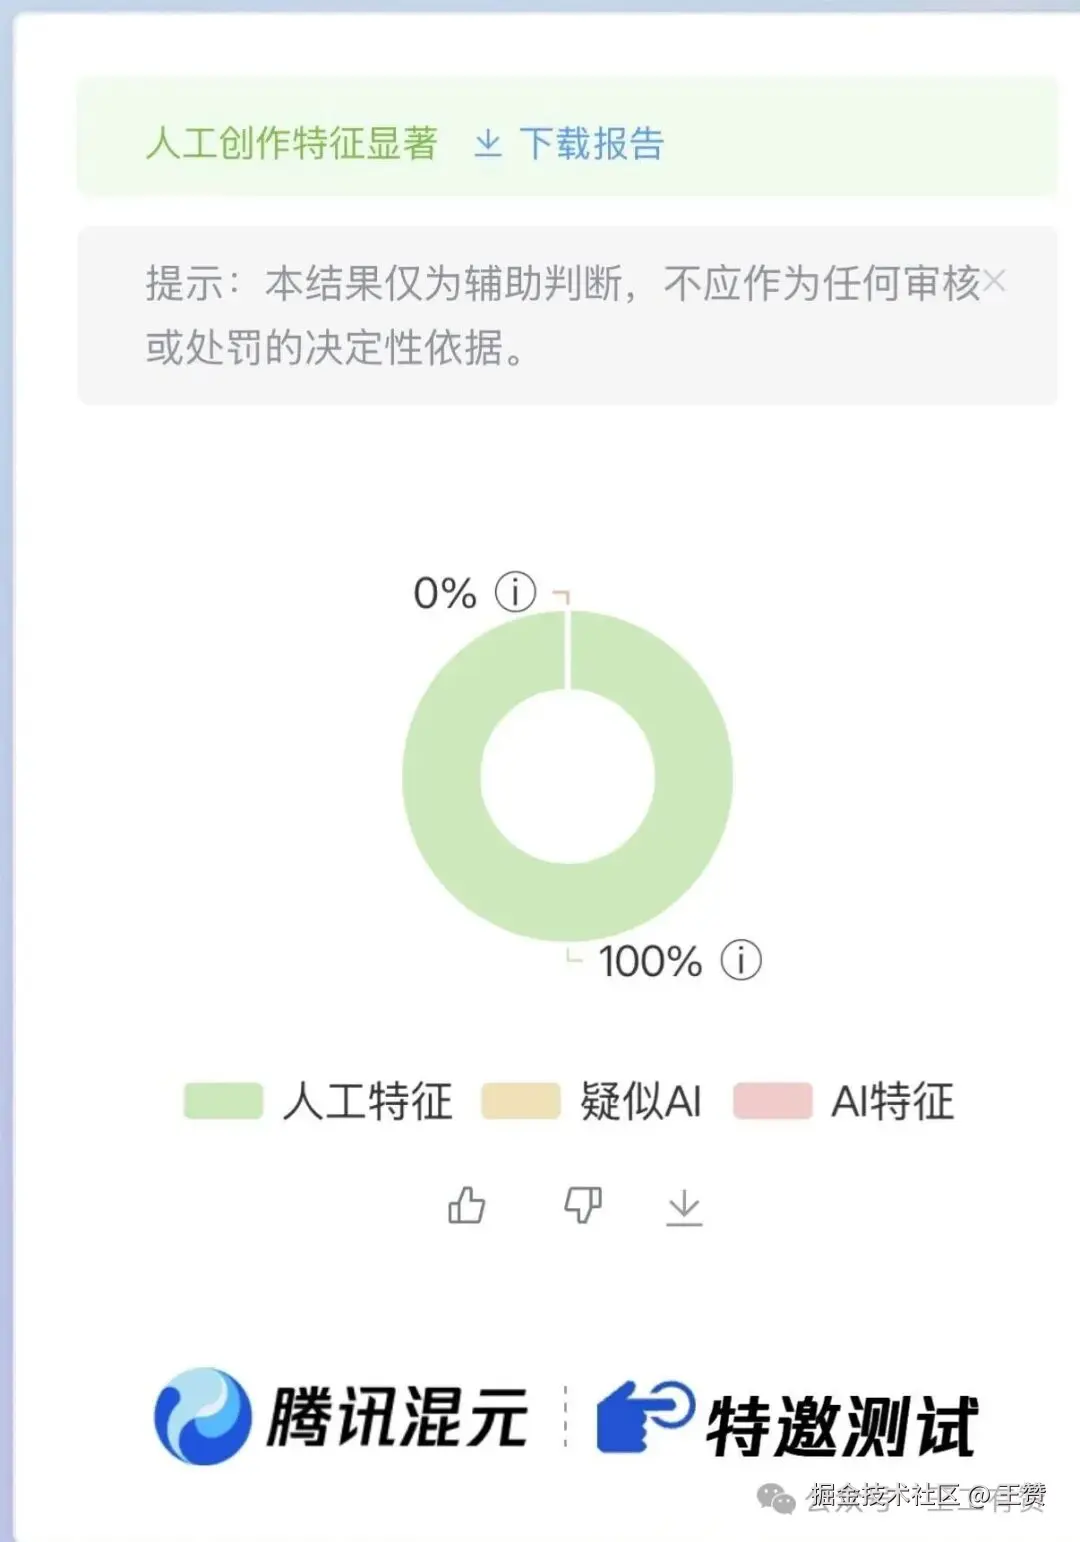Click the 0% label on the chart
The width and height of the screenshot is (1080, 1542).
click(x=444, y=592)
